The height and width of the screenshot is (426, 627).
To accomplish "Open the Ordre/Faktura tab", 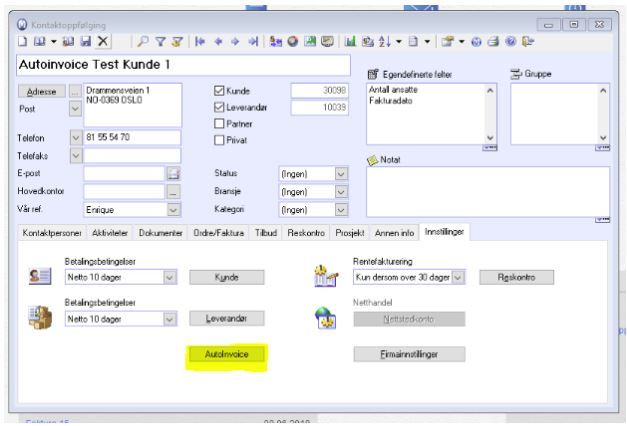I will pos(218,233).
